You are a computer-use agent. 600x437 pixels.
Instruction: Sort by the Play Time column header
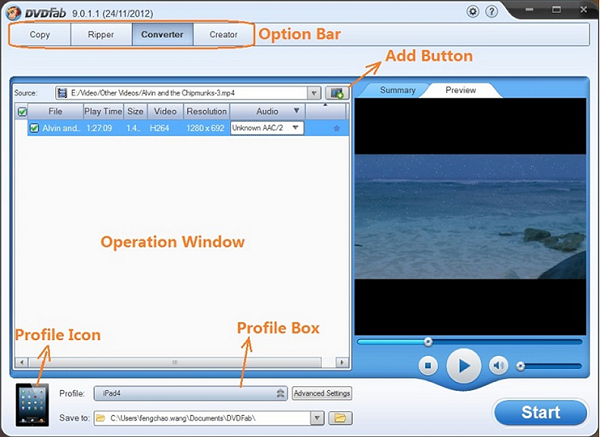[x=103, y=111]
